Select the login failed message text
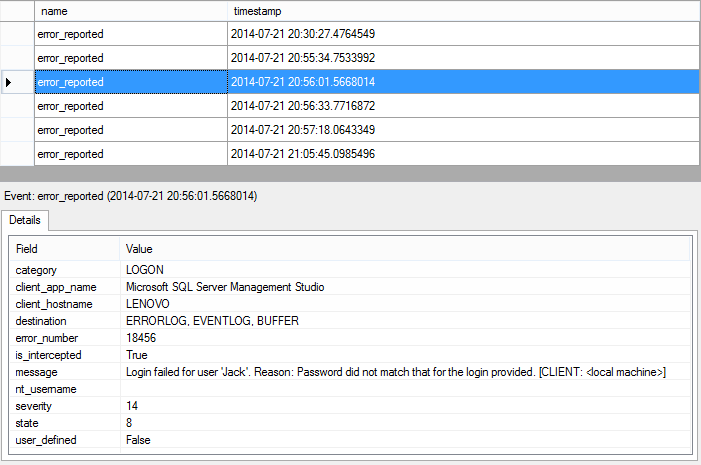Screen dimensions: 701x465 (x=395, y=372)
